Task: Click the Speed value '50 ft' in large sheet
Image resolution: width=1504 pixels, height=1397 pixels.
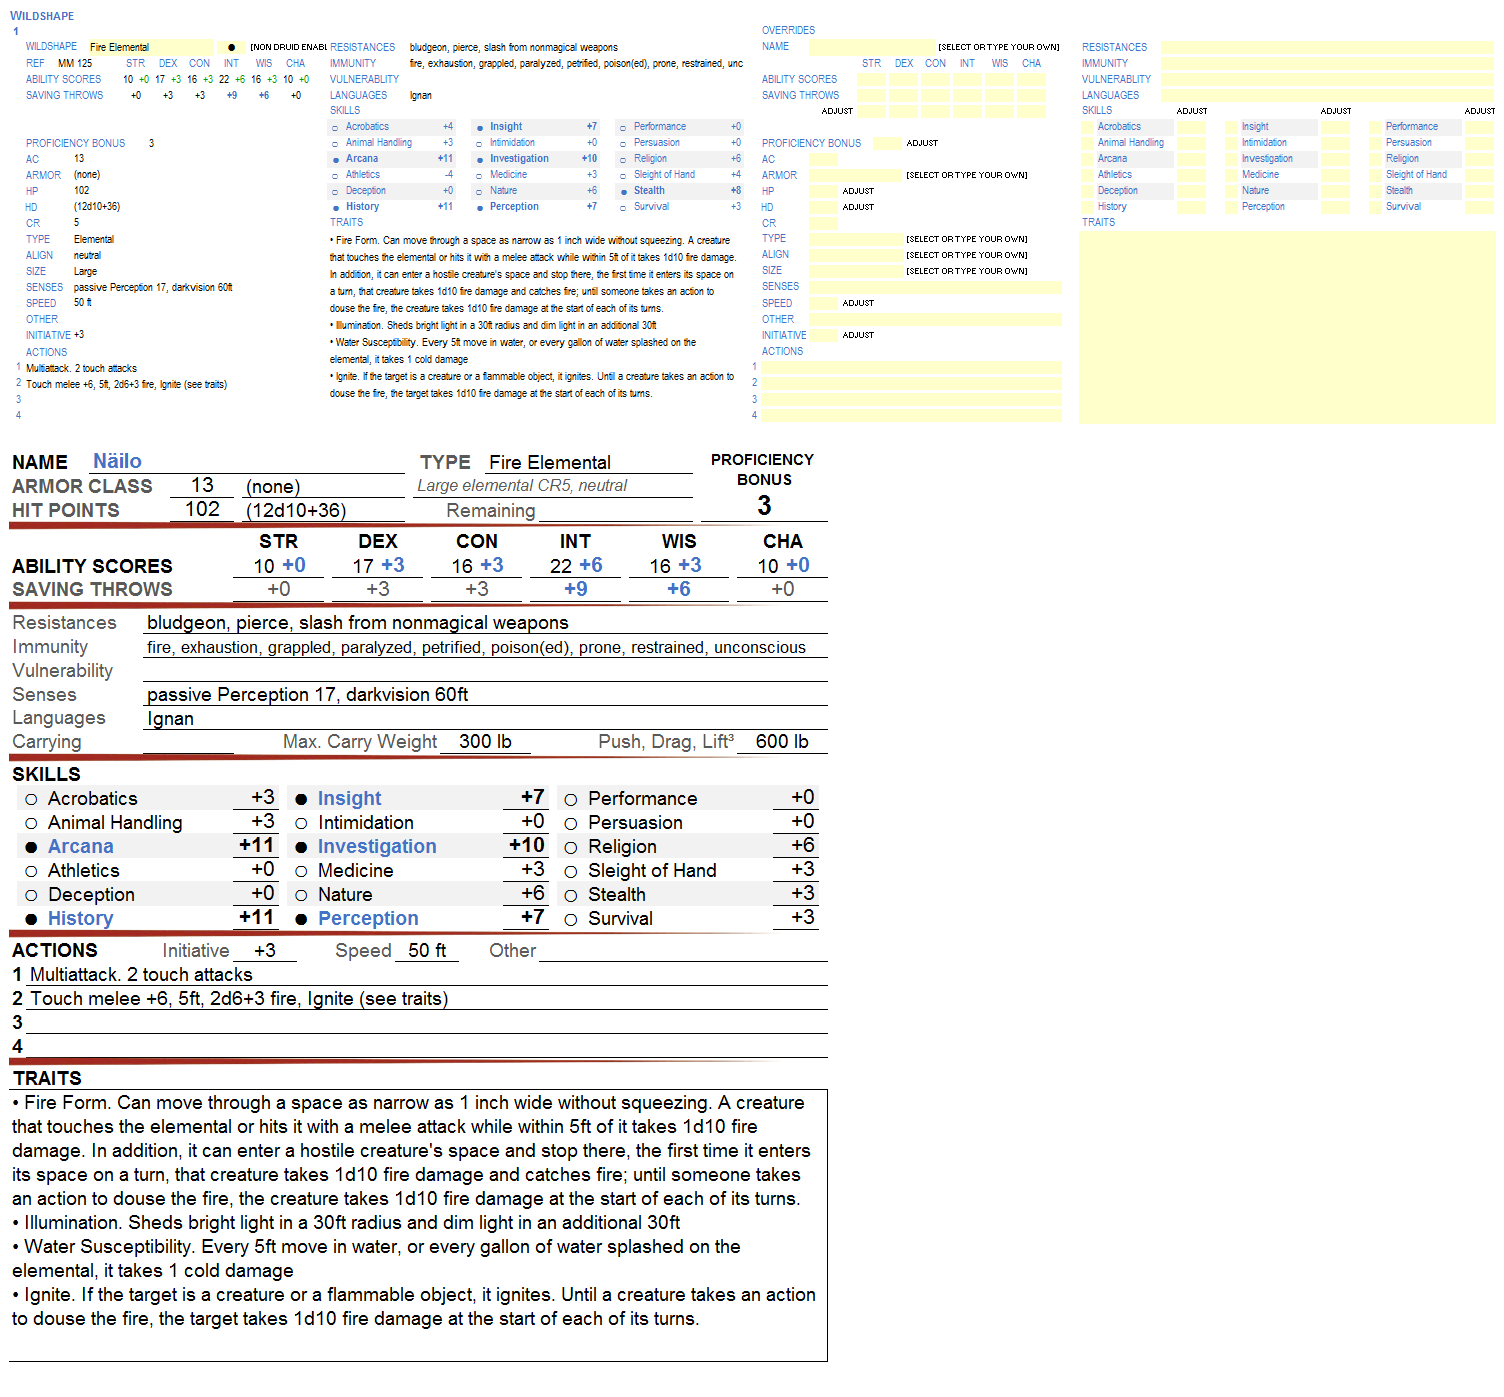Action: [x=427, y=951]
